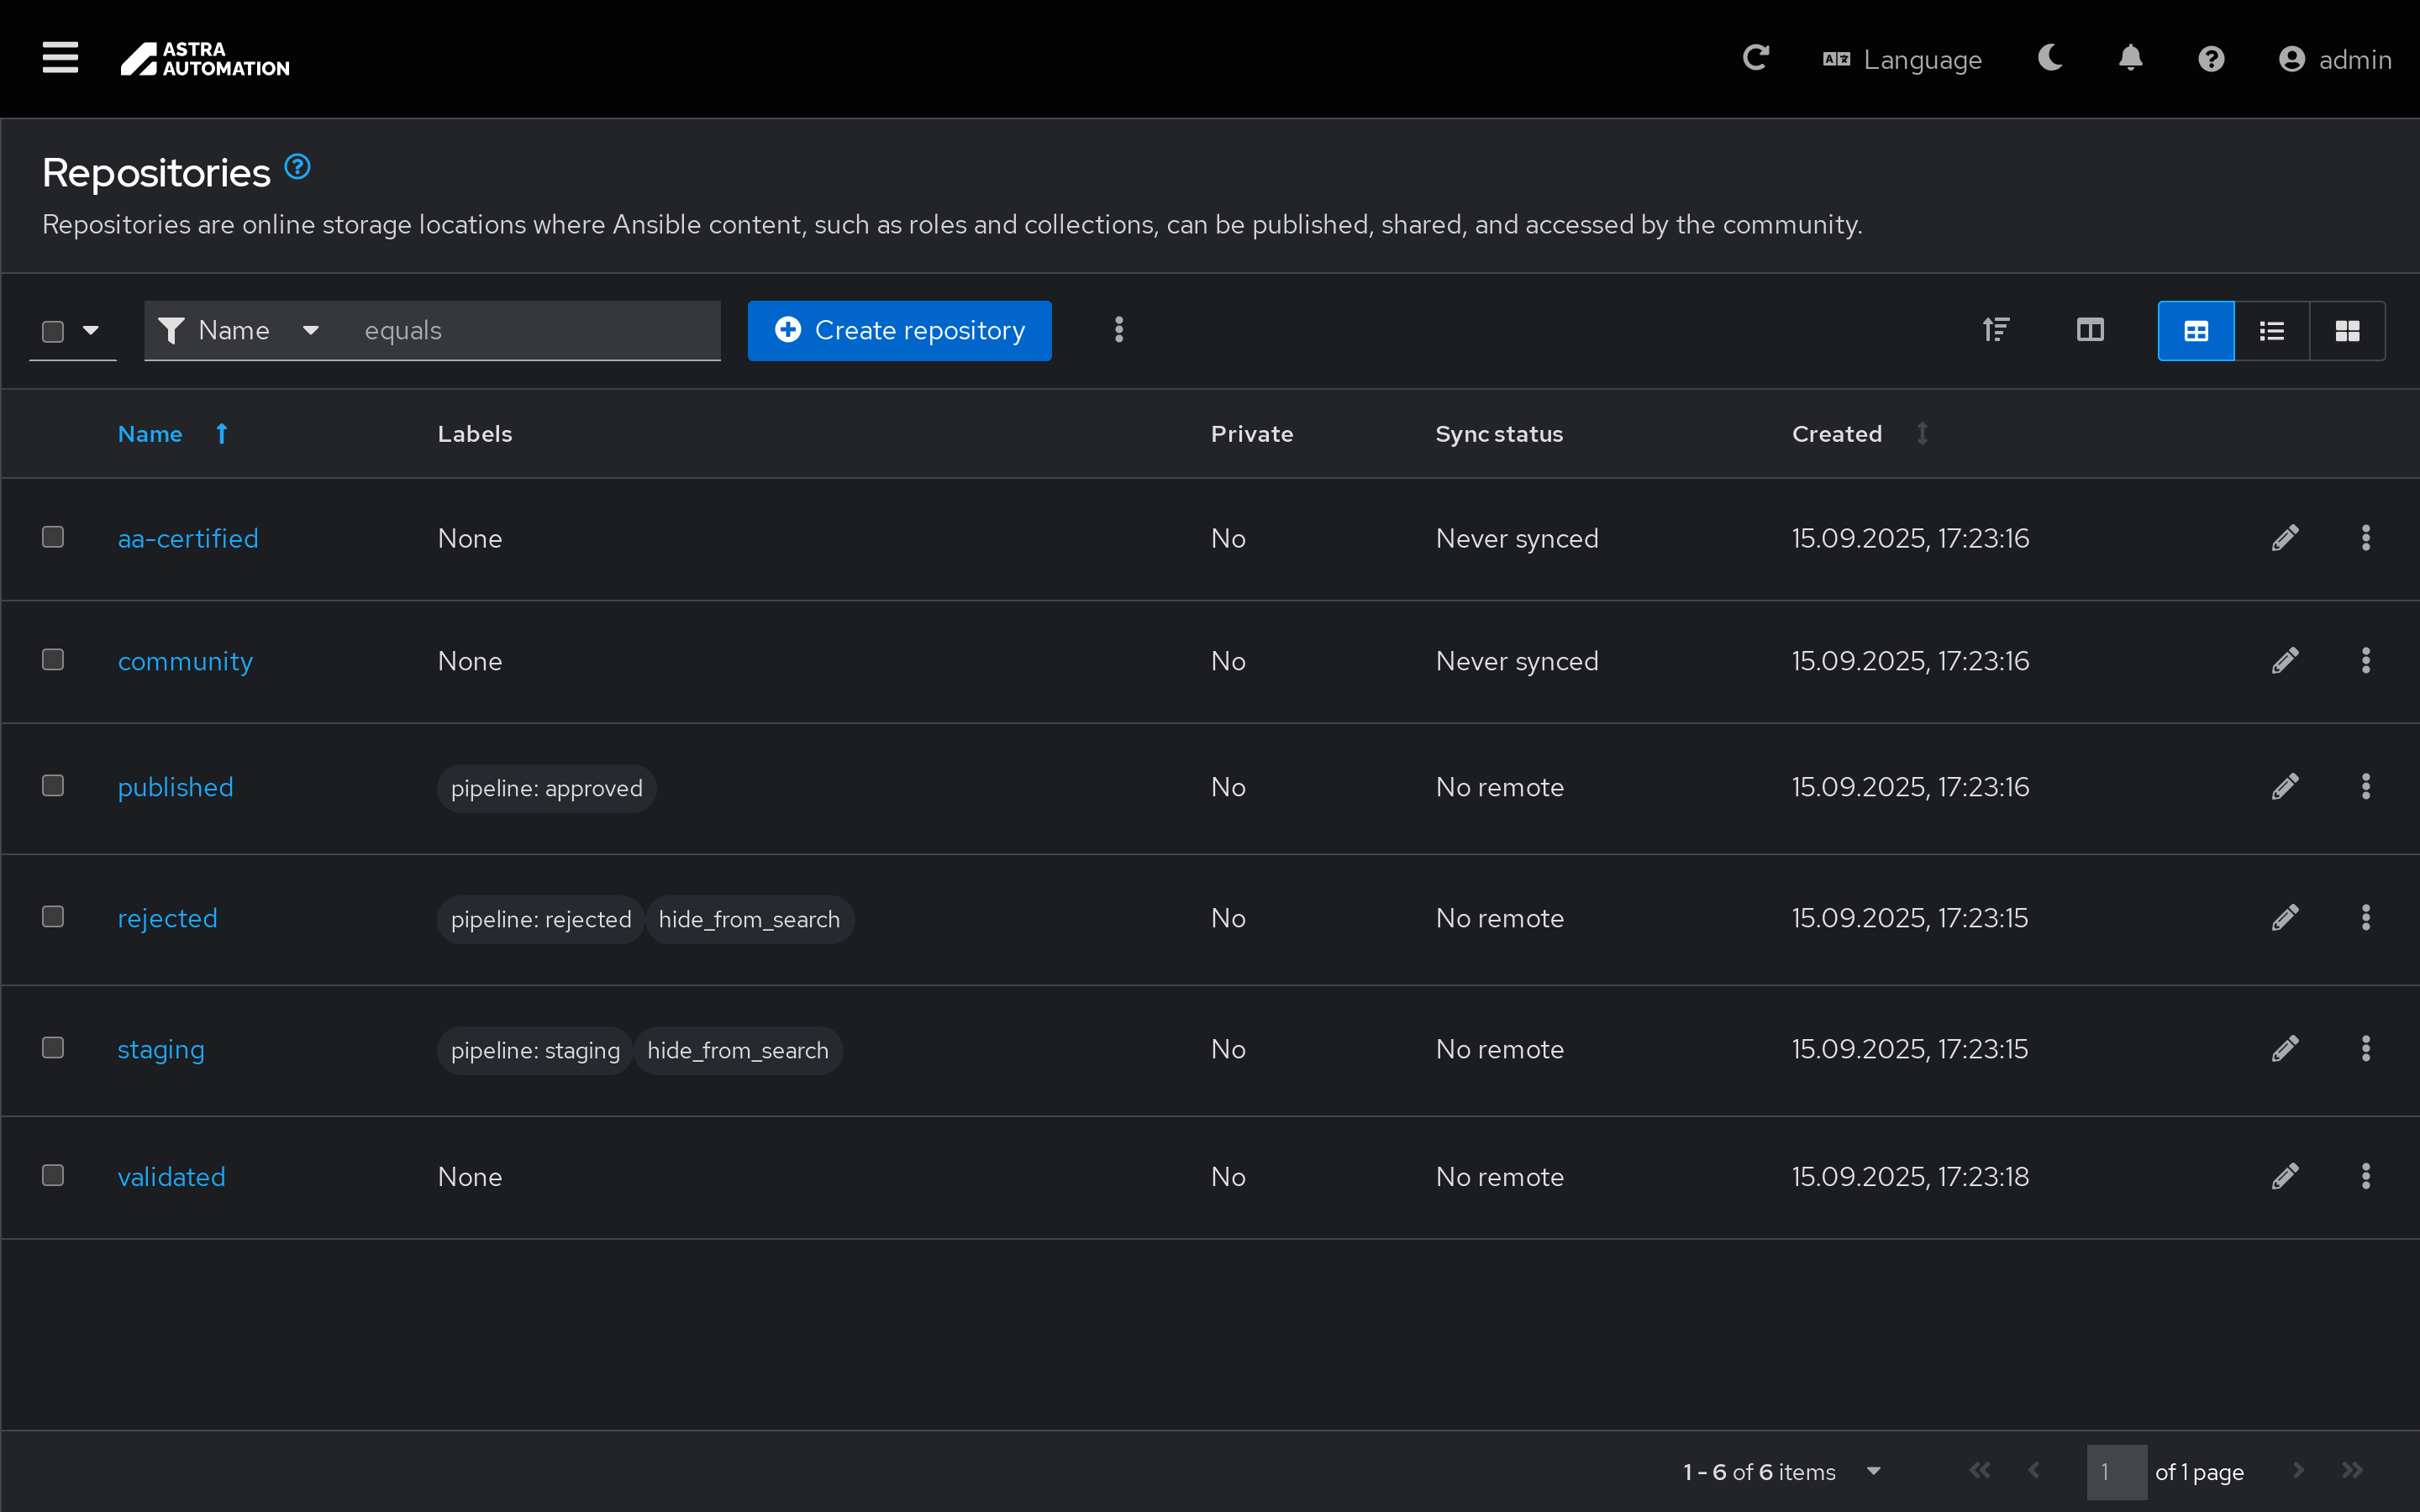Screen dimensions: 2420x1512
Task: Open the items per page dropdown
Action: (1873, 1471)
